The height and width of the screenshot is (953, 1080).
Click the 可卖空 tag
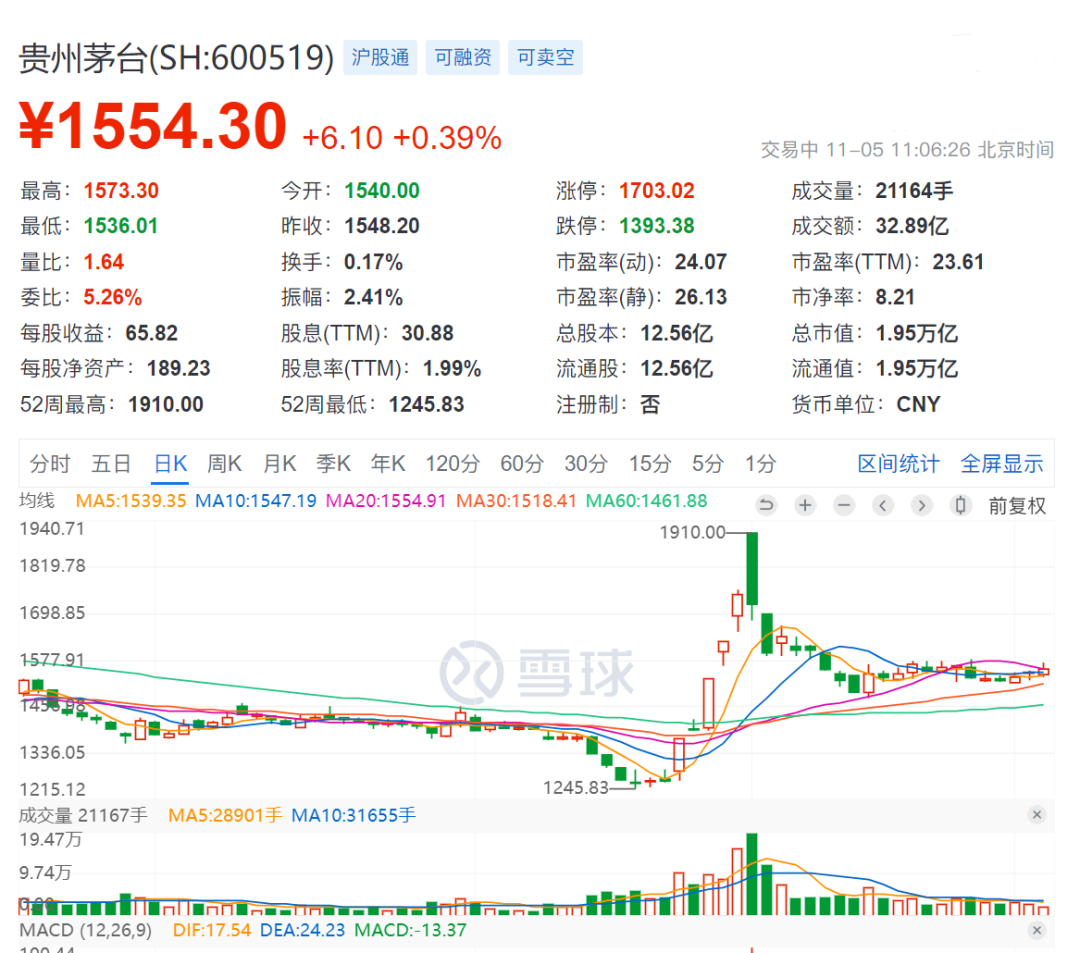(545, 58)
